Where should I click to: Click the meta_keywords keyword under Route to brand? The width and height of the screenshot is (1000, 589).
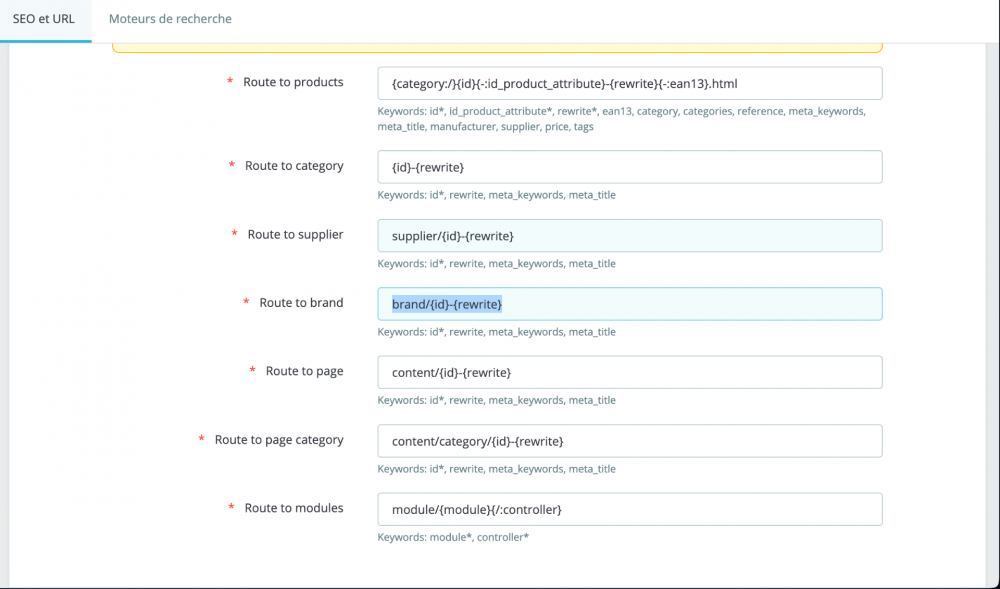coord(524,331)
